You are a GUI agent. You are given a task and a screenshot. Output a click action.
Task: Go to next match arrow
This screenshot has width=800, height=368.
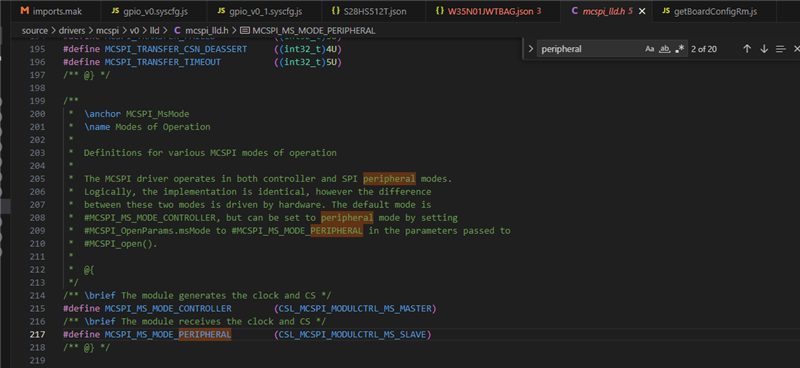click(x=764, y=49)
